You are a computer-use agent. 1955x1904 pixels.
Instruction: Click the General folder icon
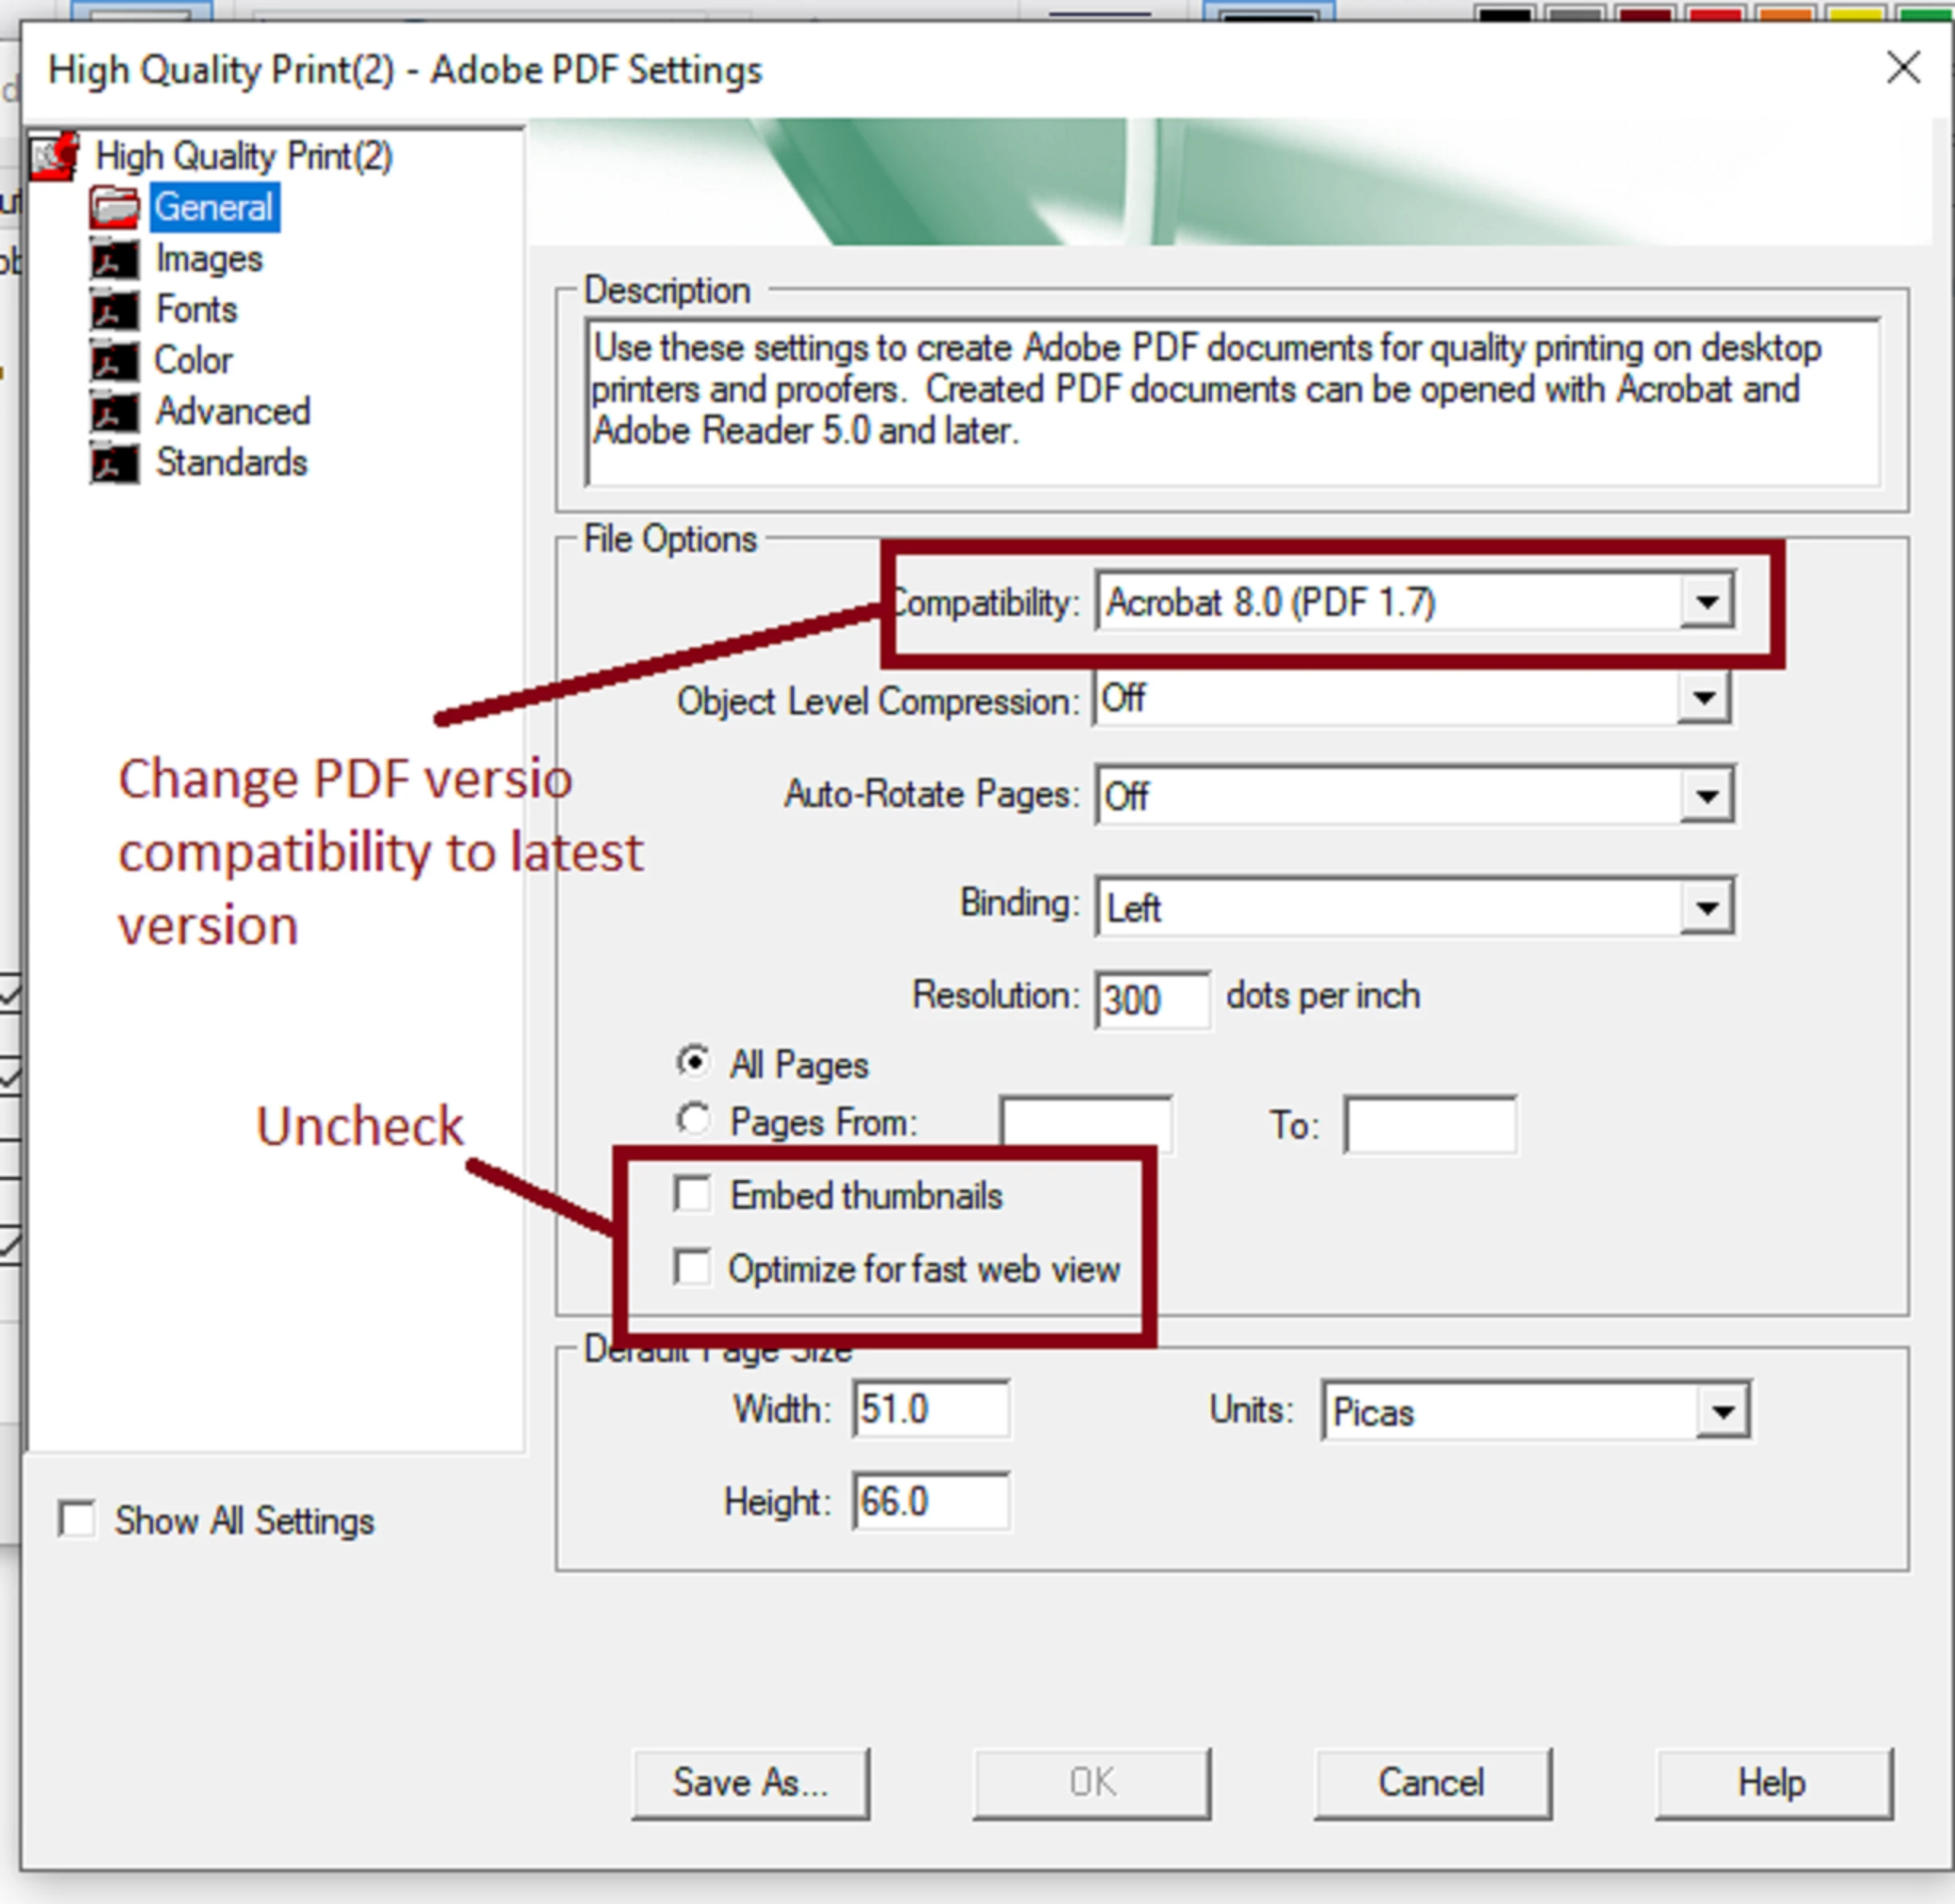click(x=115, y=207)
